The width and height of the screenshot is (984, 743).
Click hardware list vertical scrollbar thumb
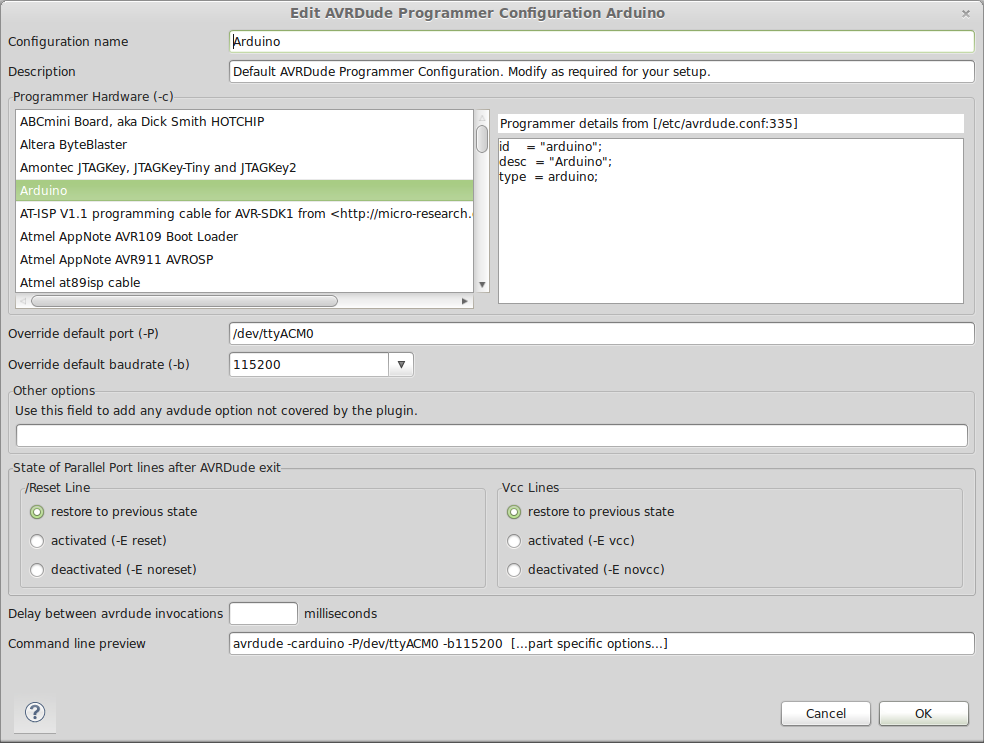pyautogui.click(x=482, y=139)
